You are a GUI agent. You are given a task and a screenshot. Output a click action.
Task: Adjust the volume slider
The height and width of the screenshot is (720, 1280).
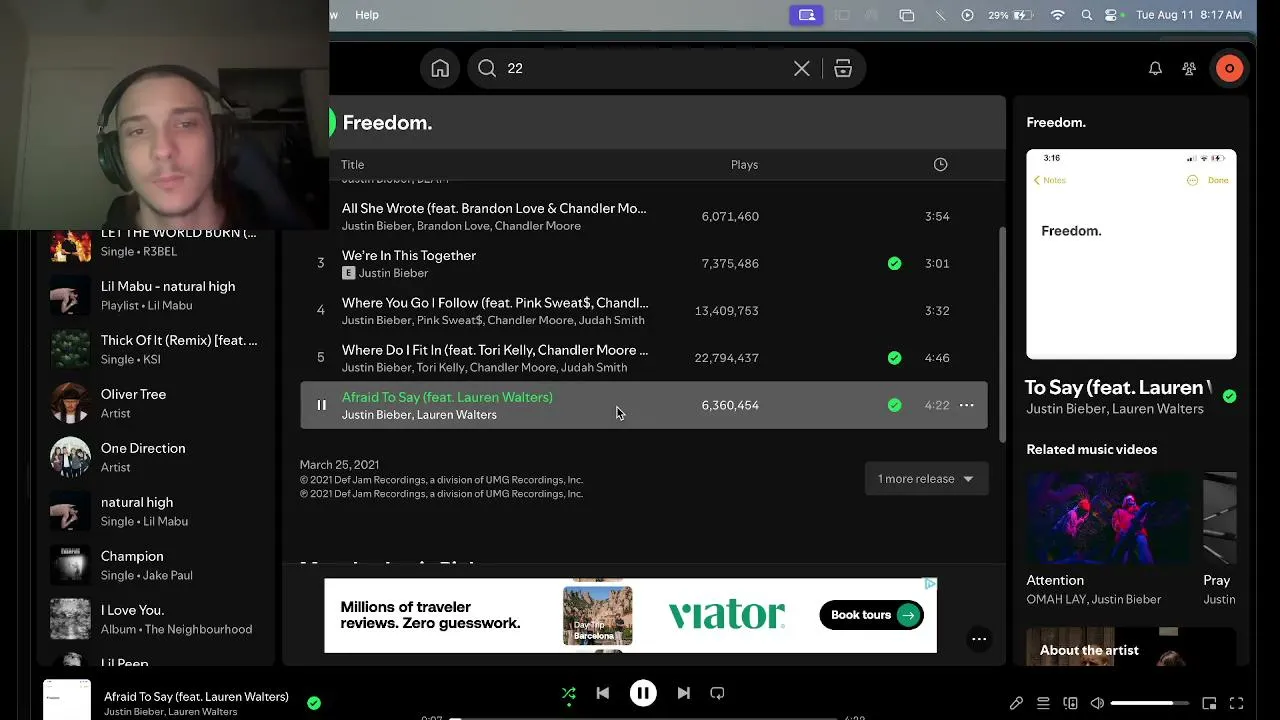tap(1149, 703)
